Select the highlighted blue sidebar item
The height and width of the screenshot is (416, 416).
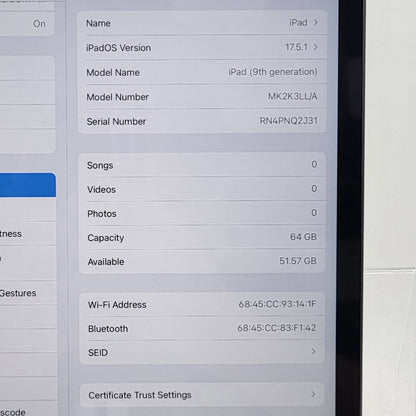pyautogui.click(x=28, y=185)
